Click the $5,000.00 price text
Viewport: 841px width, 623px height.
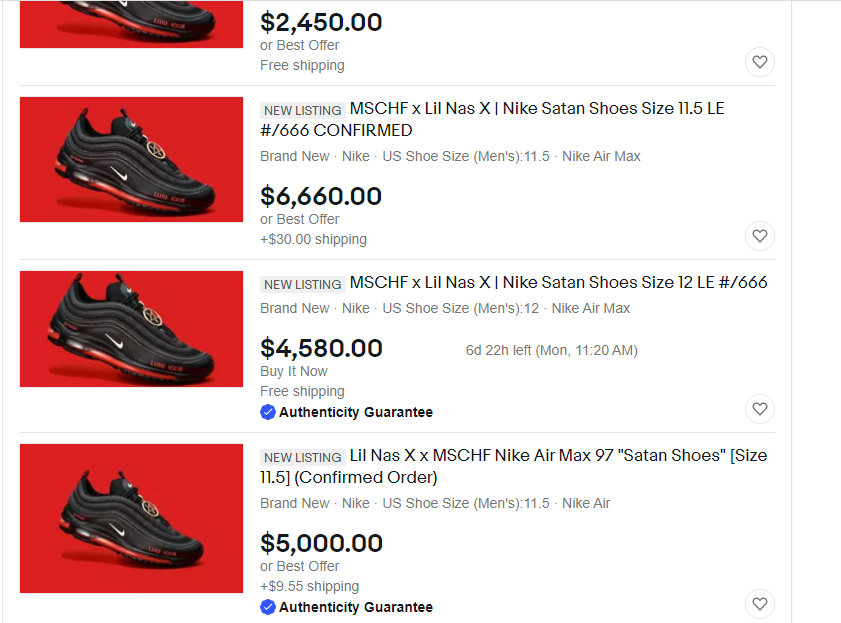tap(321, 543)
